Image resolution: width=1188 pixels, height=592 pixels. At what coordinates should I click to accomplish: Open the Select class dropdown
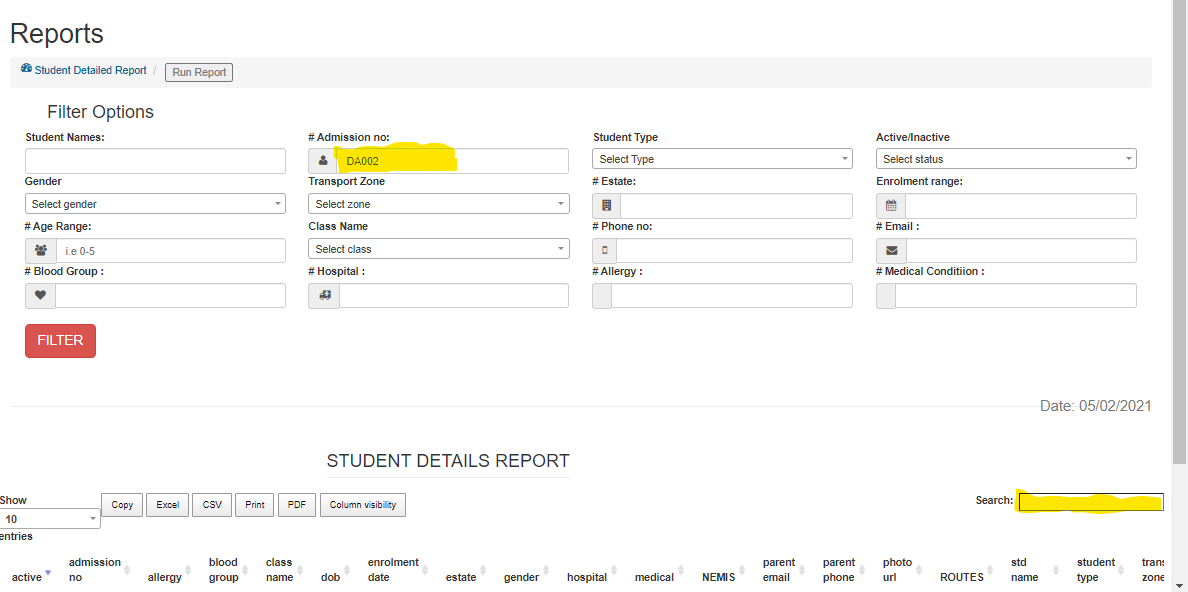(438, 249)
